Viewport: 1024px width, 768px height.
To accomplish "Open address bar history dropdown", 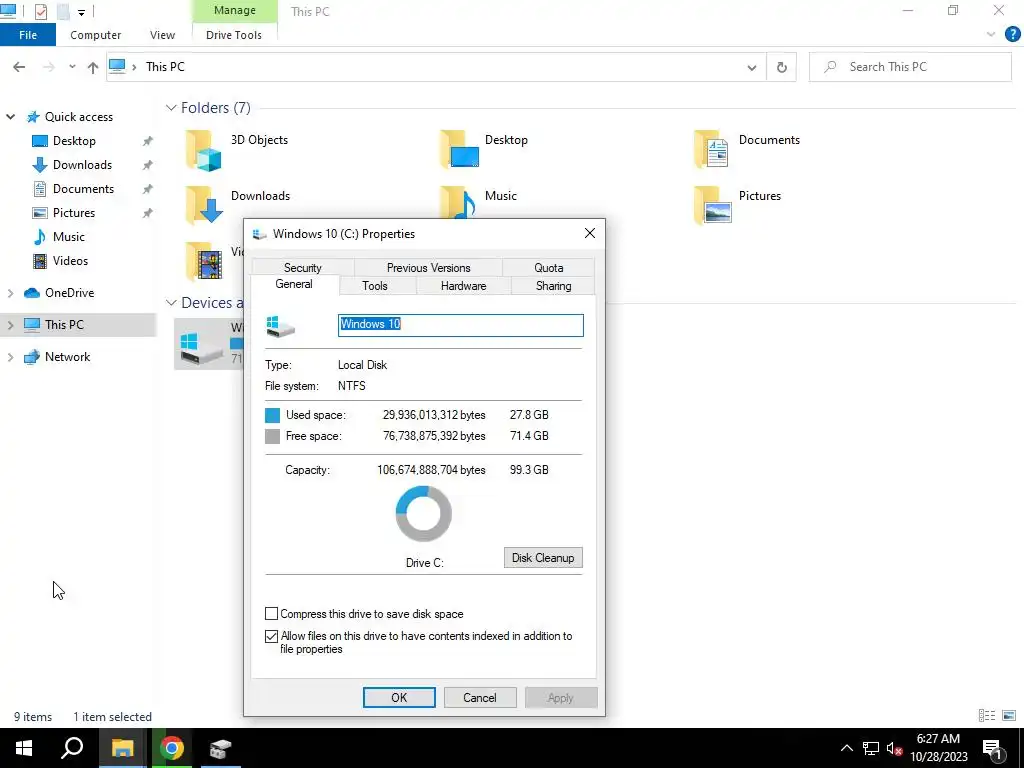I will 752,67.
